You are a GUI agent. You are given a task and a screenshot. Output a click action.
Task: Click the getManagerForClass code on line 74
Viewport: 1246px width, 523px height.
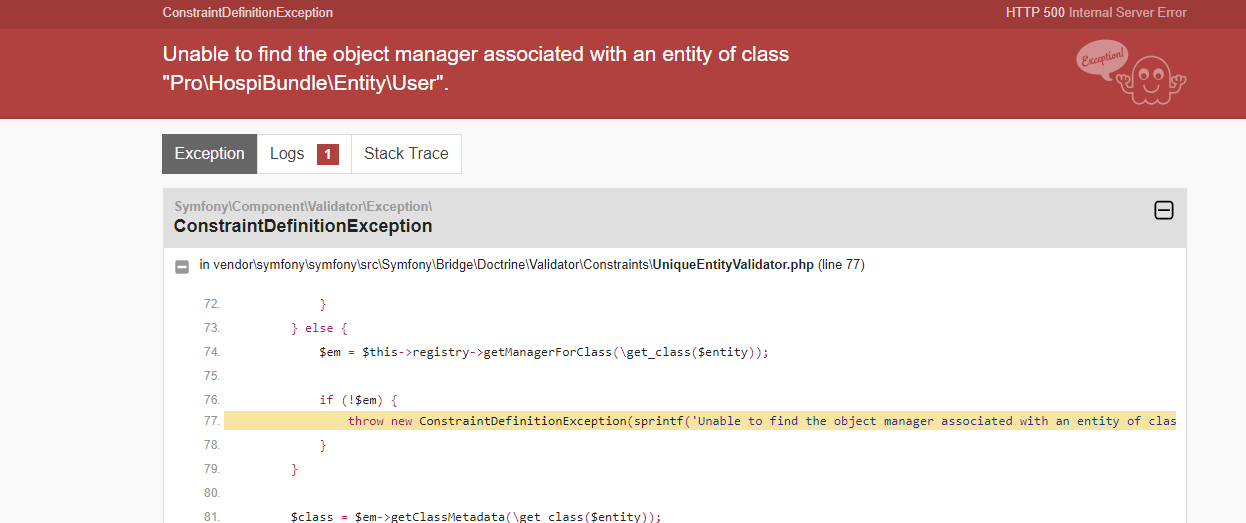547,352
